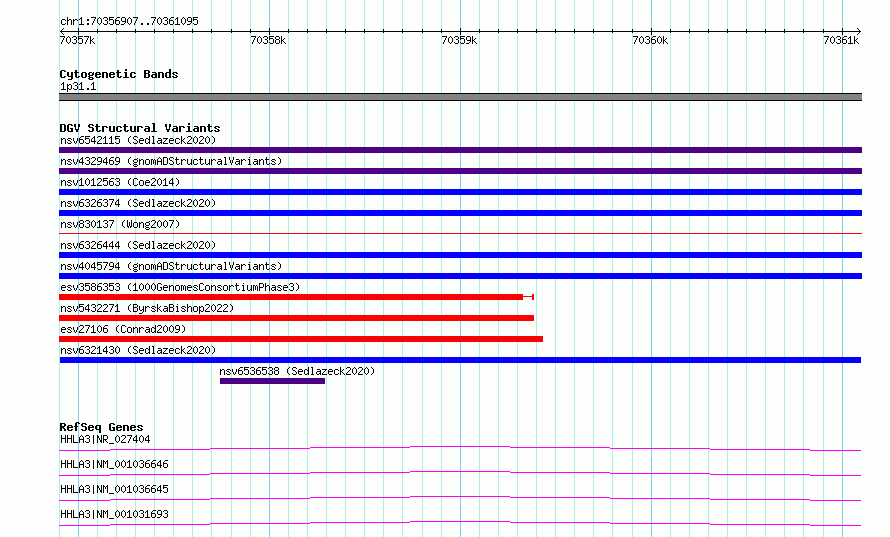Viewport: 890px width, 537px height.
Task: Click the blue bar for nsv6326374
Action: point(460,213)
